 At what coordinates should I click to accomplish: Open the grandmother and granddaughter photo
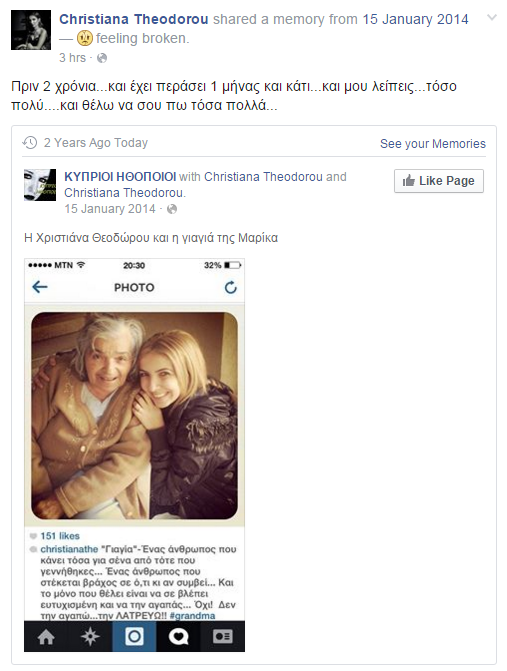[134, 416]
